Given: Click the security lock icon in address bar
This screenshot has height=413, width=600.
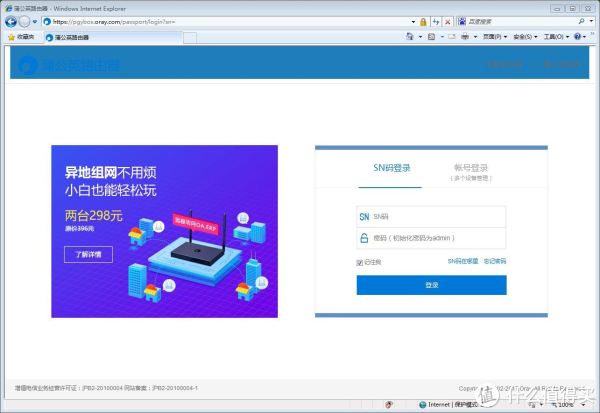Looking at the screenshot, I should 423,22.
